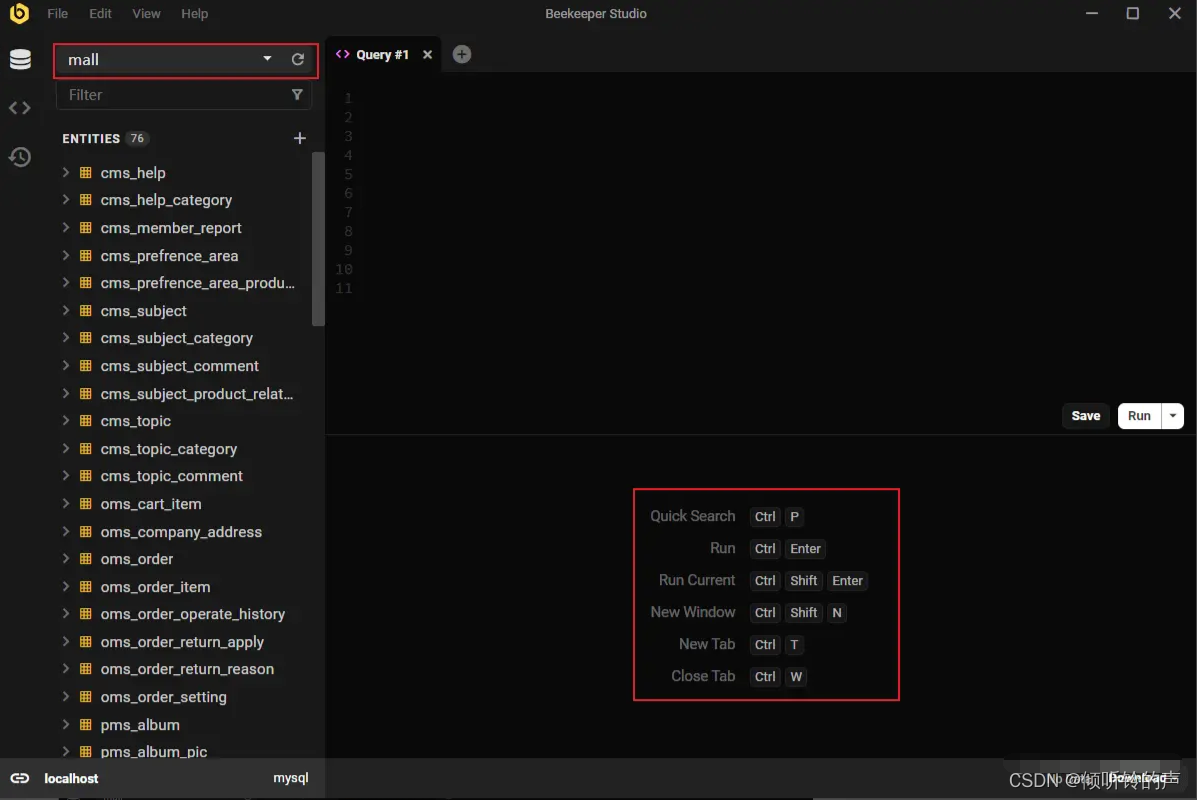Click the cms_topic table icon
Screen dimensions: 1197x800
pos(86,421)
